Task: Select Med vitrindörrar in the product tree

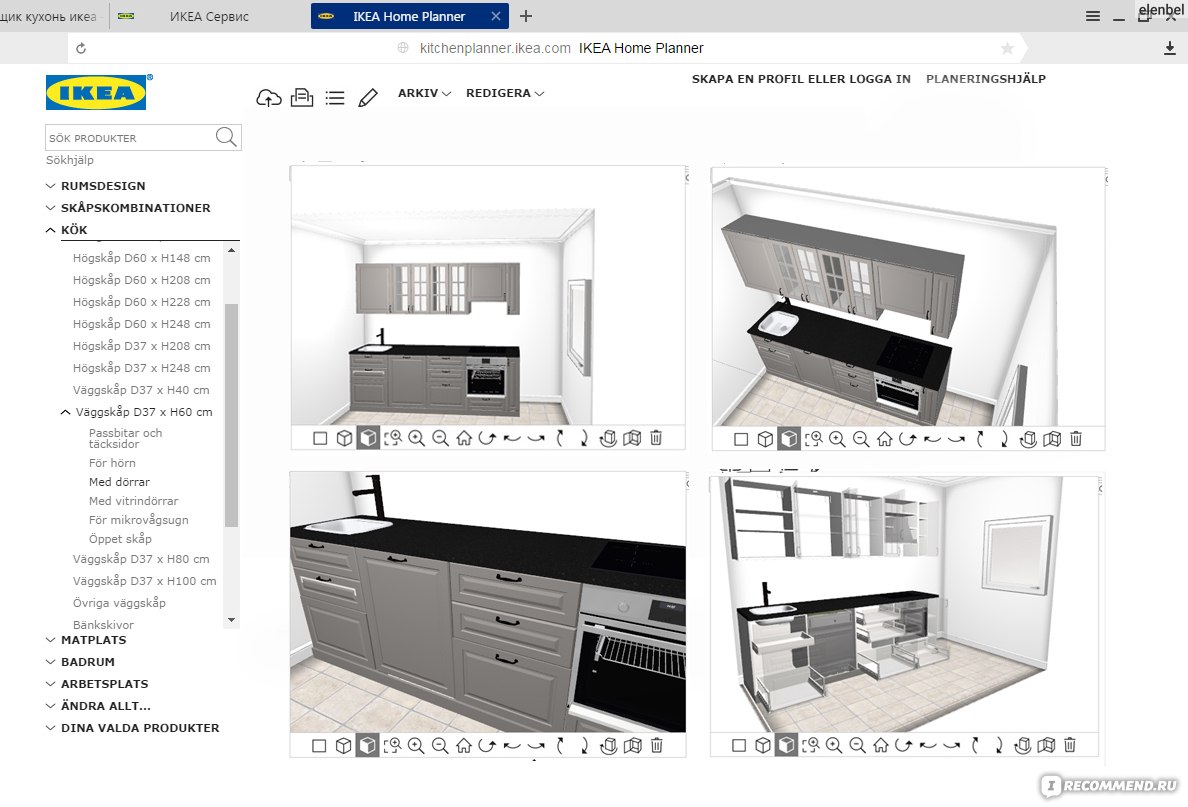Action: pyautogui.click(x=133, y=501)
